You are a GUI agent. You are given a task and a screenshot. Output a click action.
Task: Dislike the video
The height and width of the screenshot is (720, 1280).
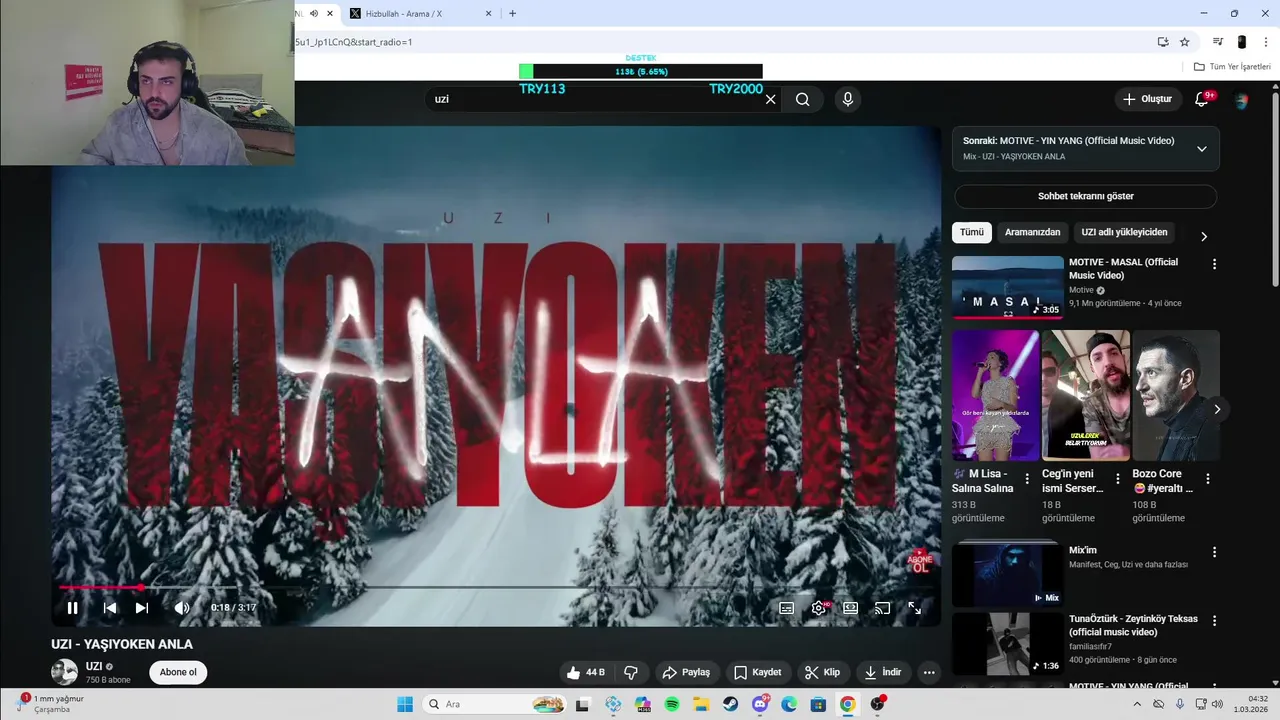click(x=631, y=672)
